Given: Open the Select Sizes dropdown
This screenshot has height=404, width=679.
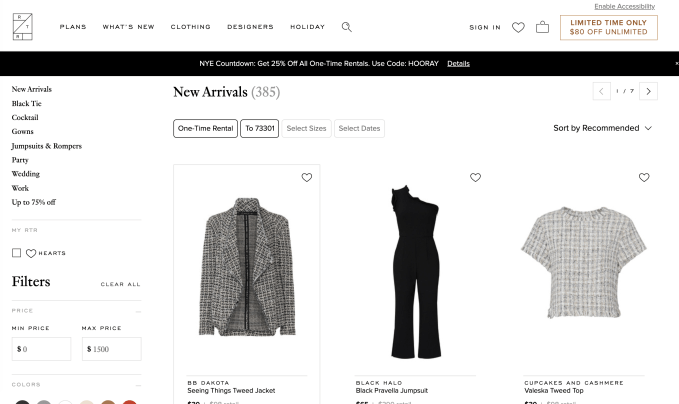Looking at the screenshot, I should [306, 128].
